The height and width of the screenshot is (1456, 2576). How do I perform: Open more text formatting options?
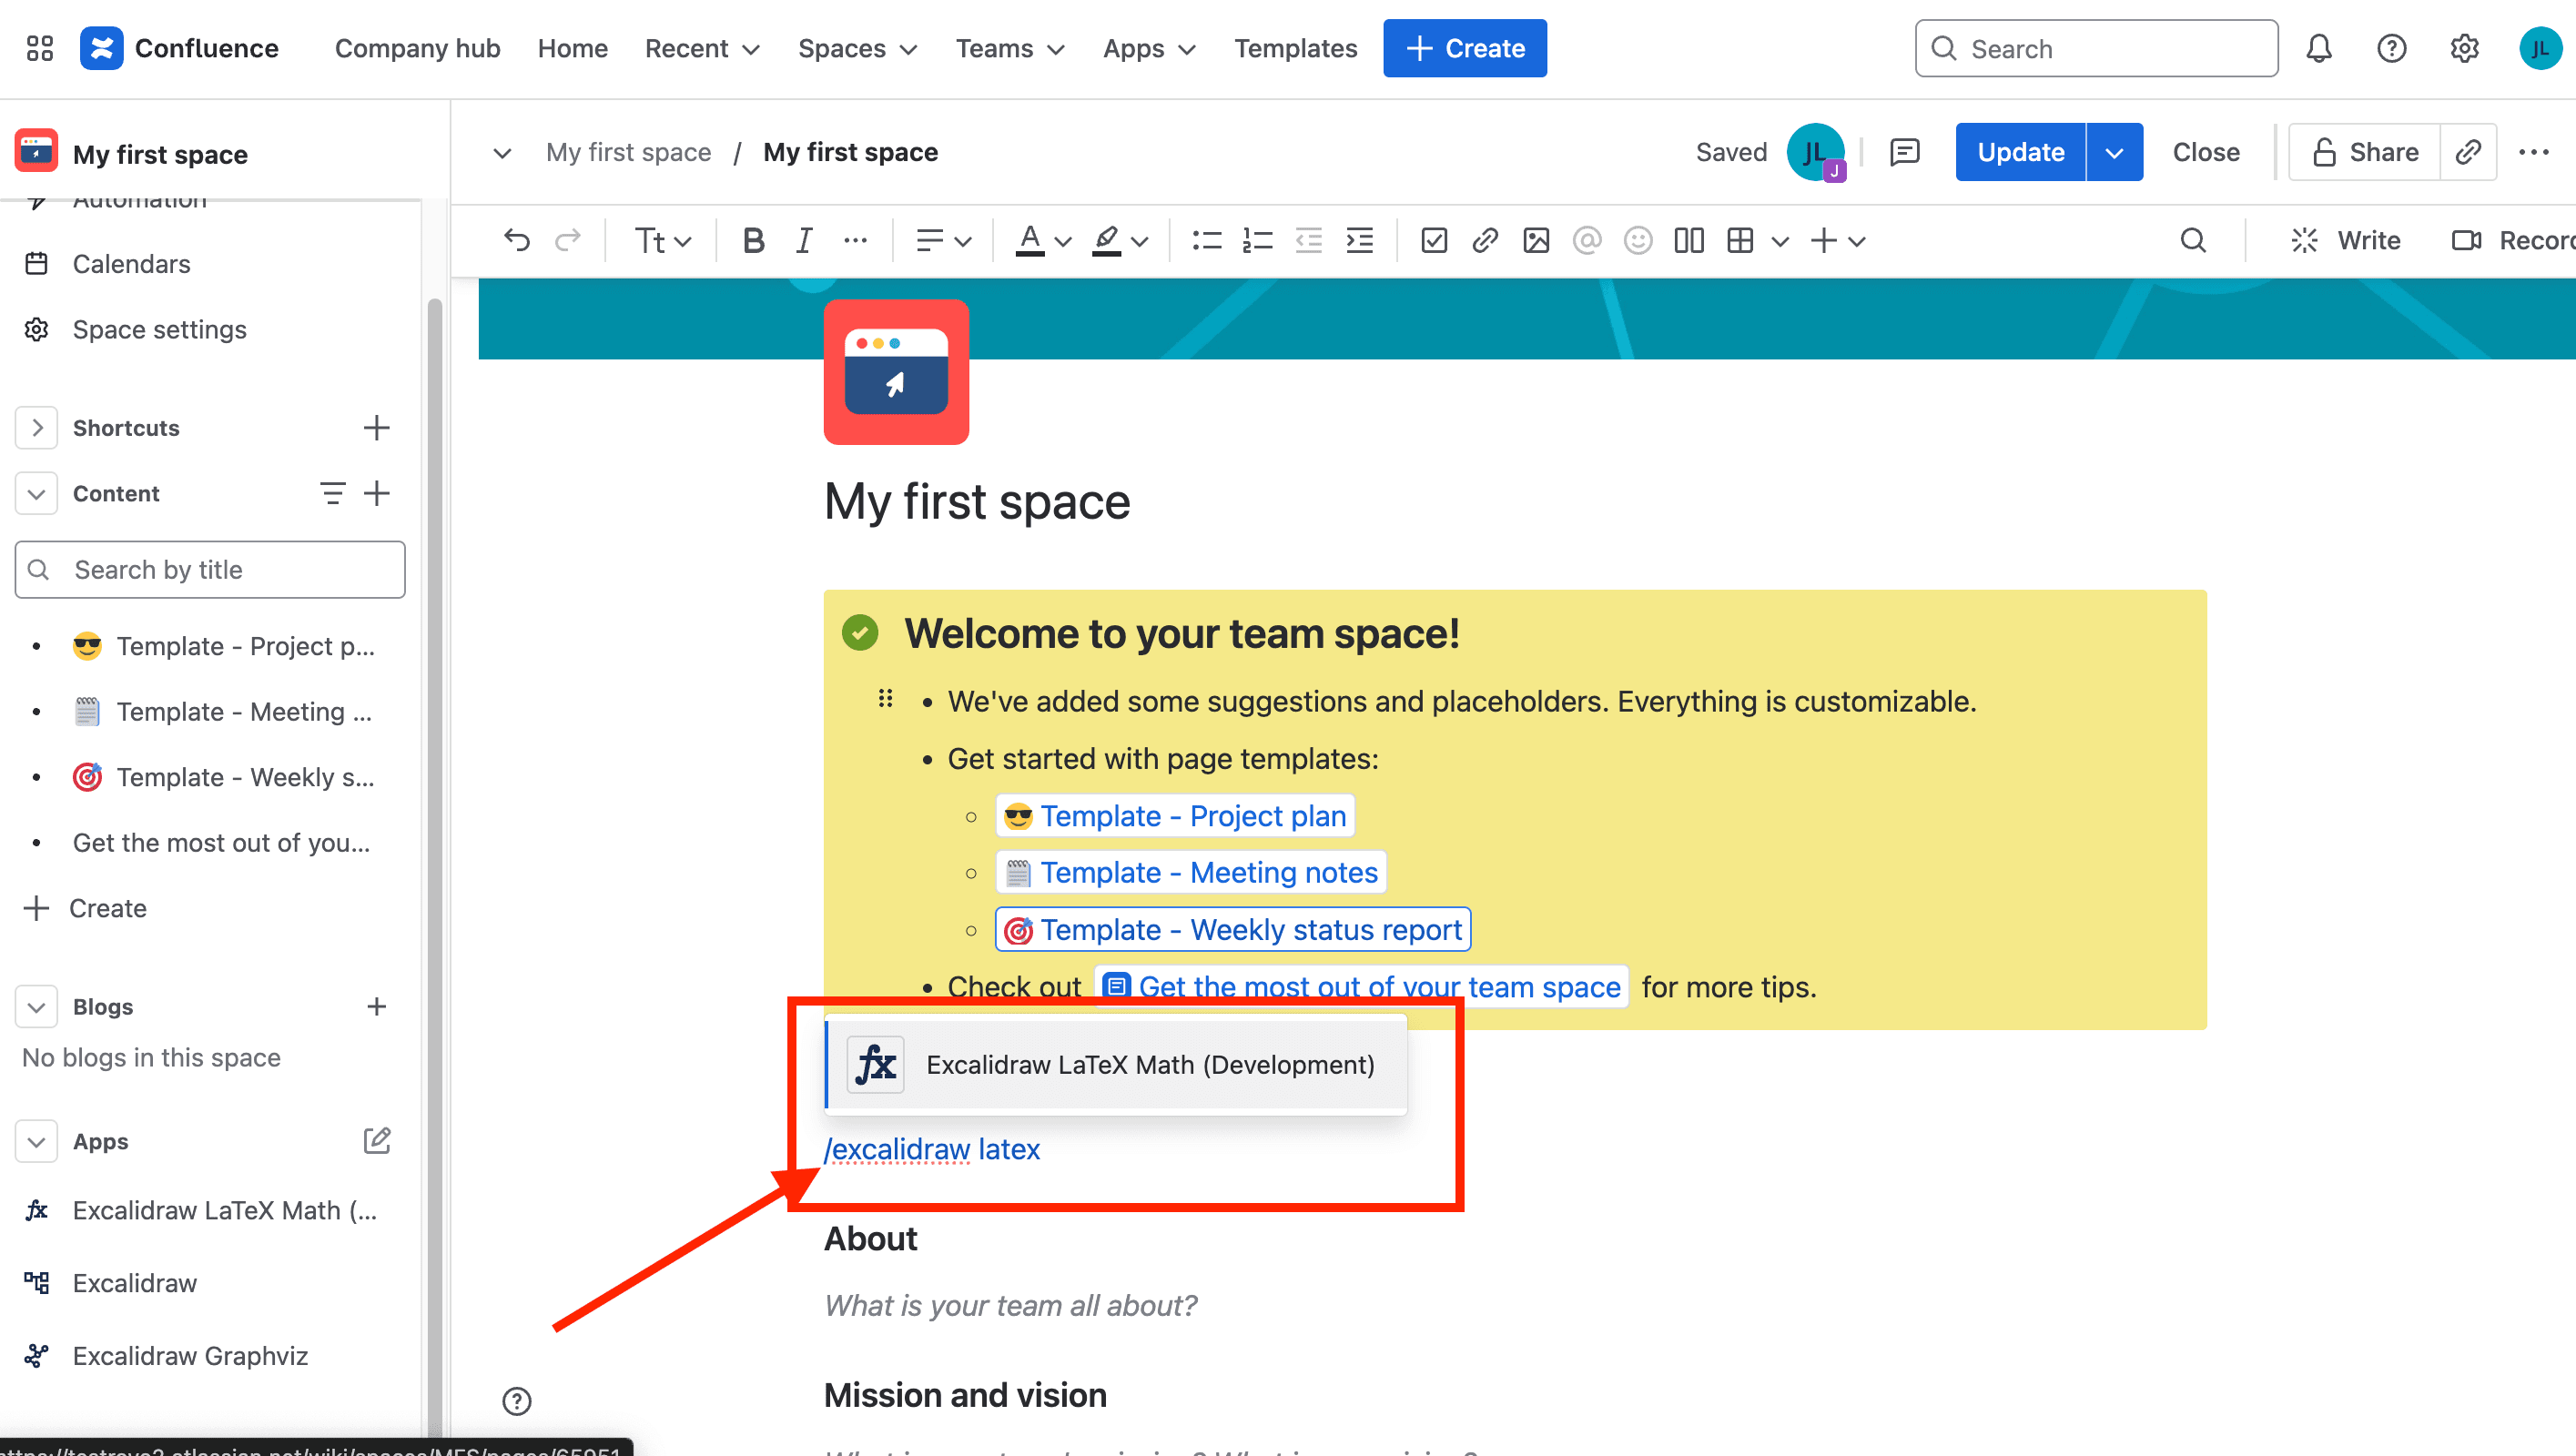855,240
